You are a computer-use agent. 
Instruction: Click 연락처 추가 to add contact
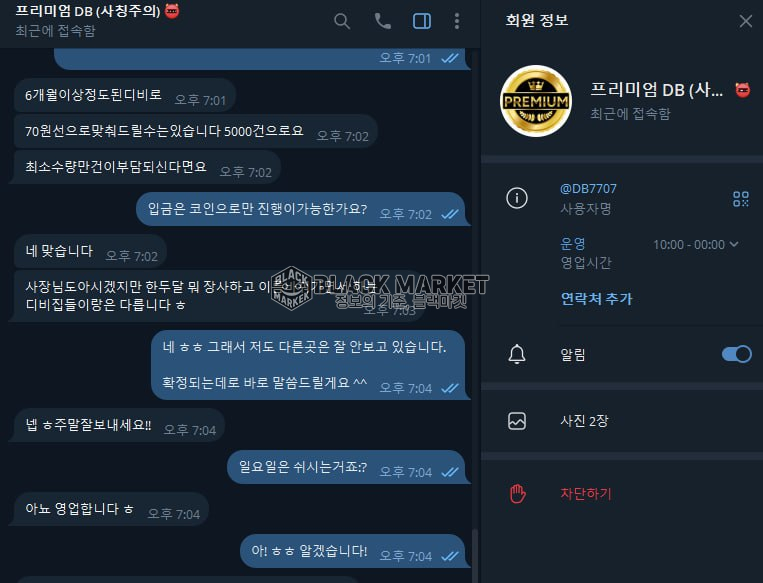coord(596,298)
